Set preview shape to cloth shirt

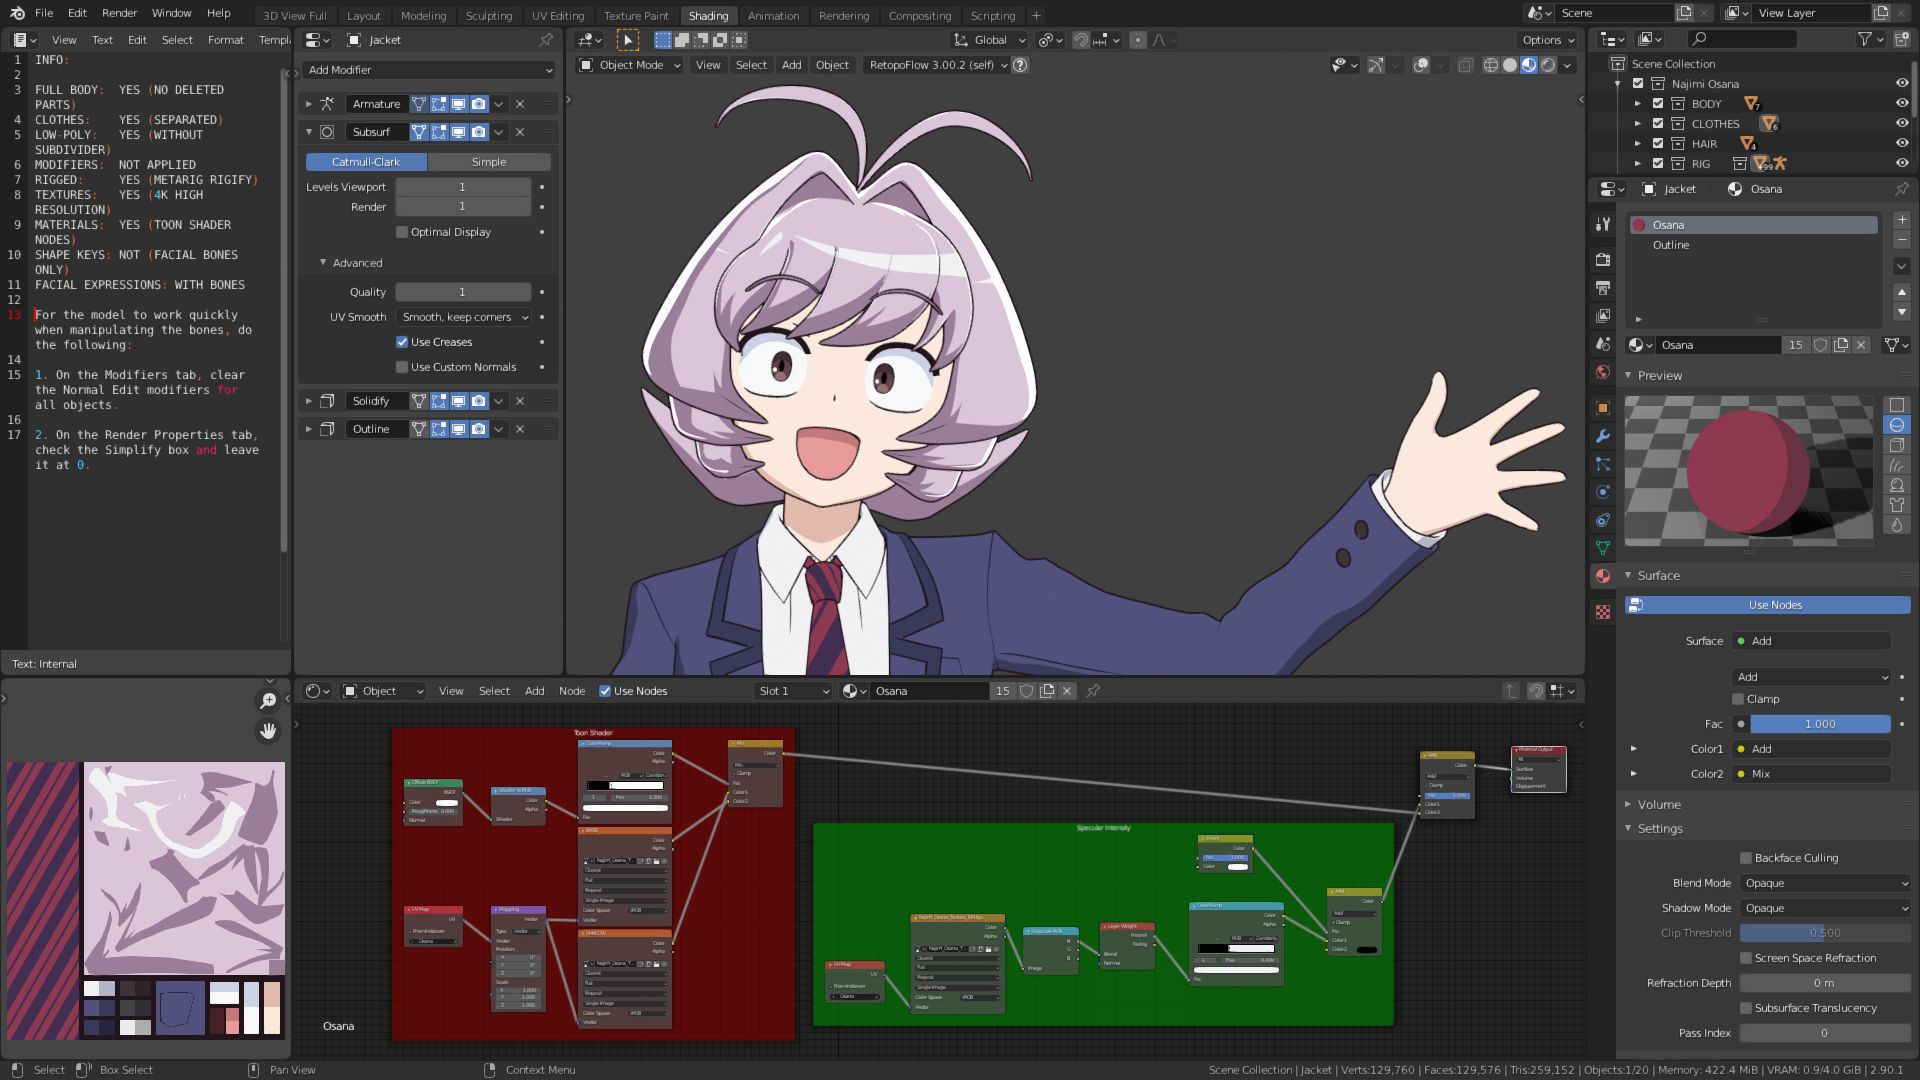click(1896, 505)
